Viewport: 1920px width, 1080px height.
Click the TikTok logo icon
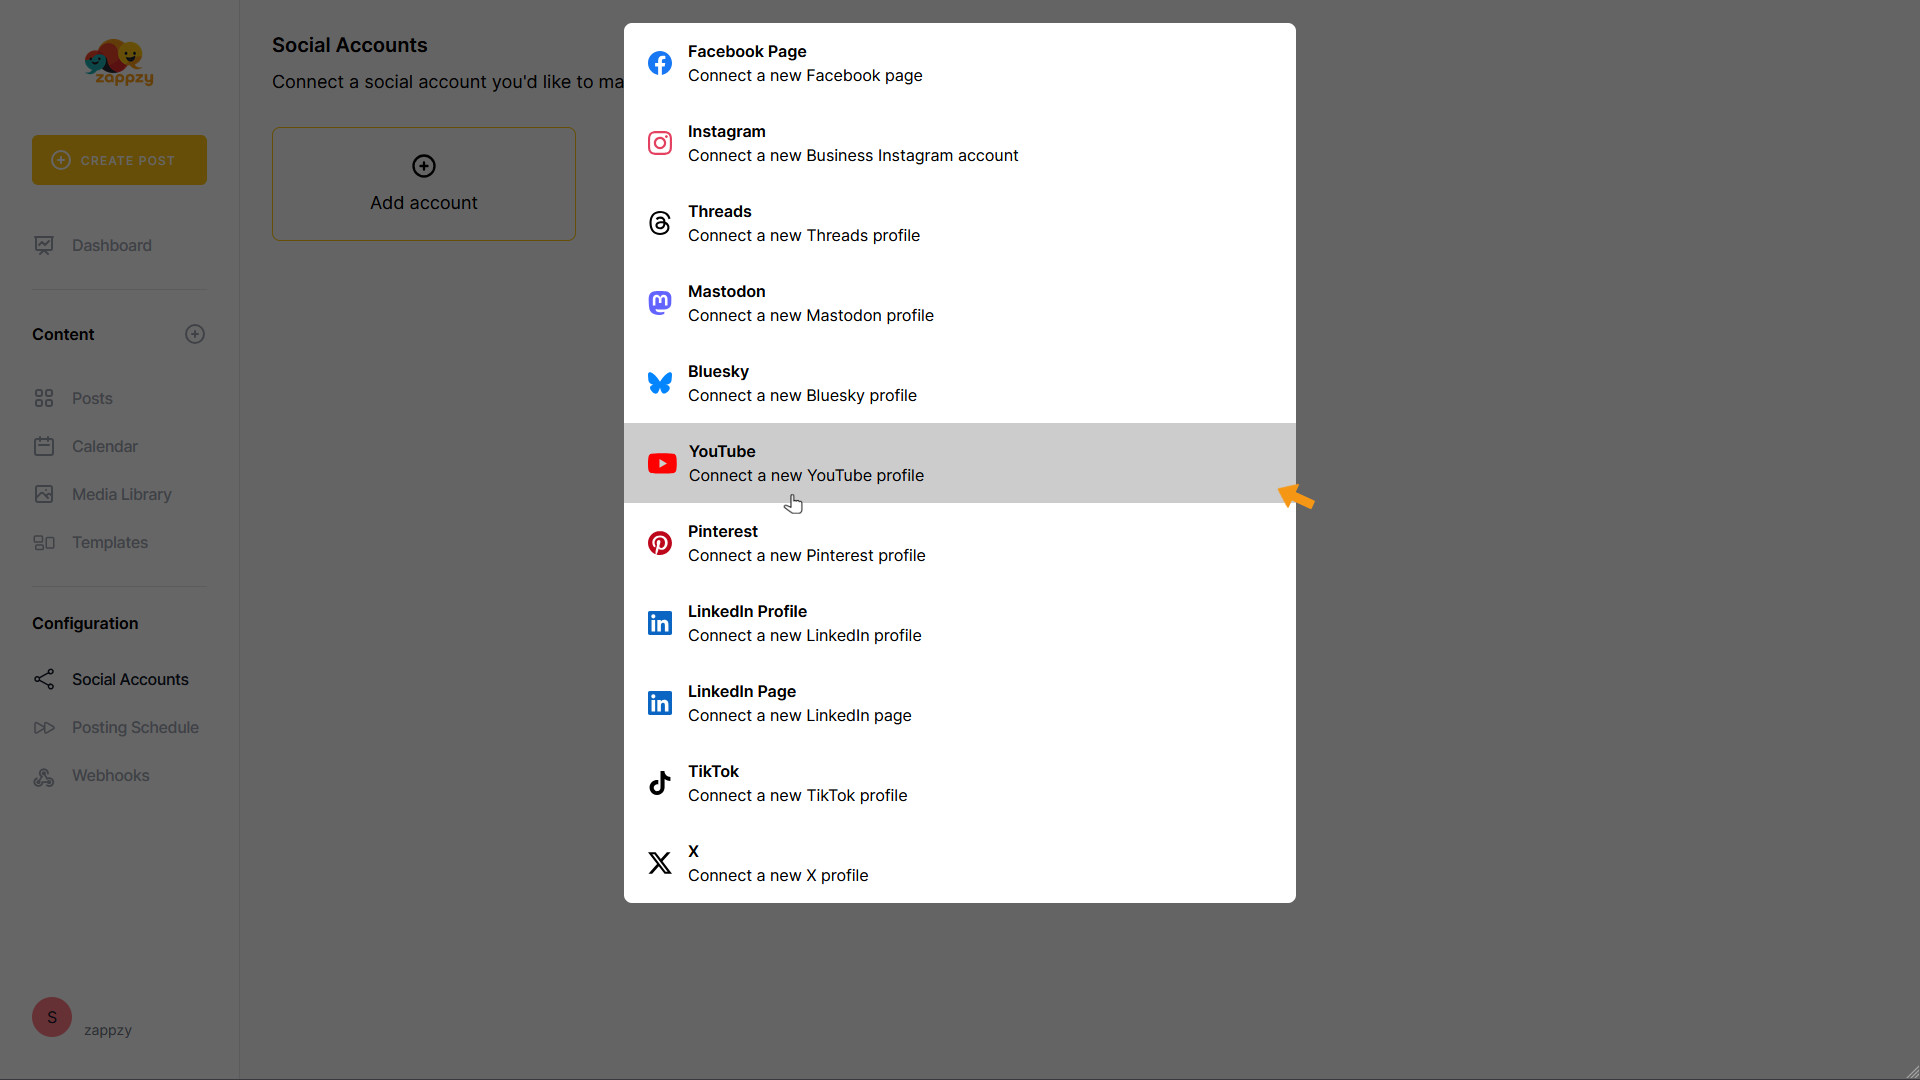pos(660,783)
